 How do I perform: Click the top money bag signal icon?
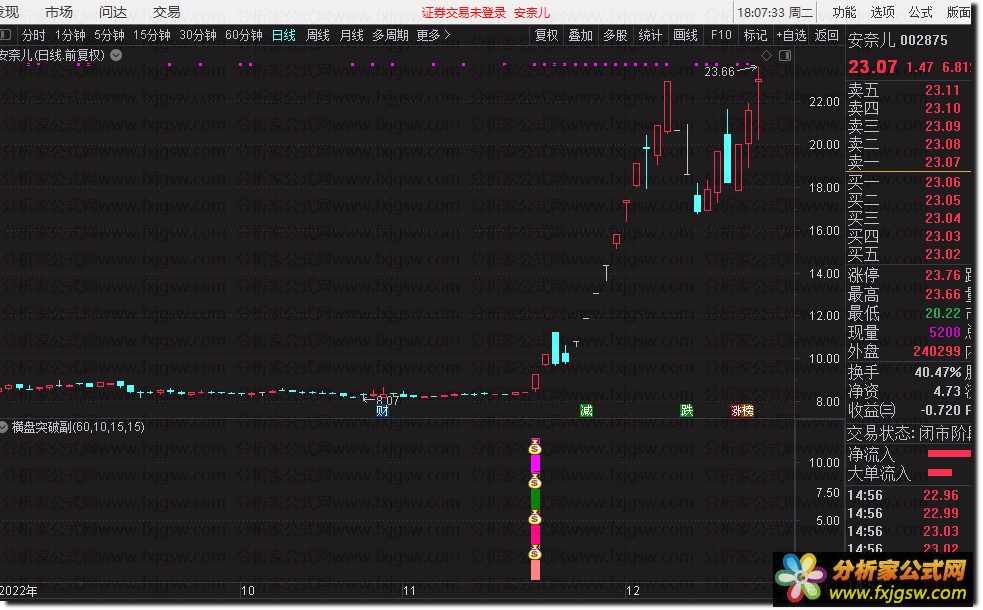pos(535,448)
